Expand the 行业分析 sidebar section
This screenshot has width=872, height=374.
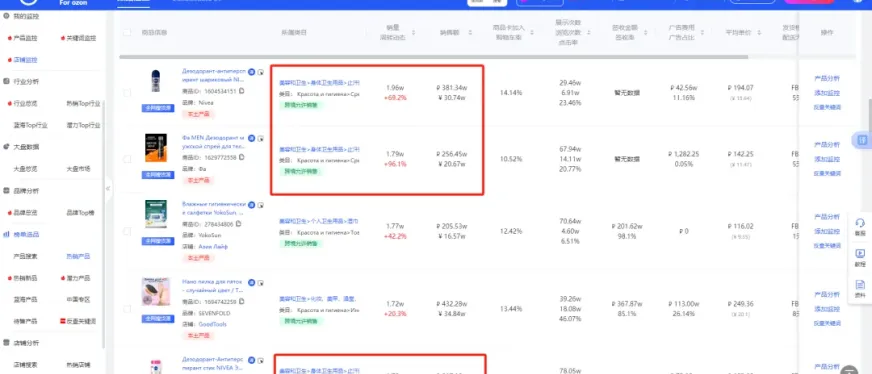[x=26, y=82]
